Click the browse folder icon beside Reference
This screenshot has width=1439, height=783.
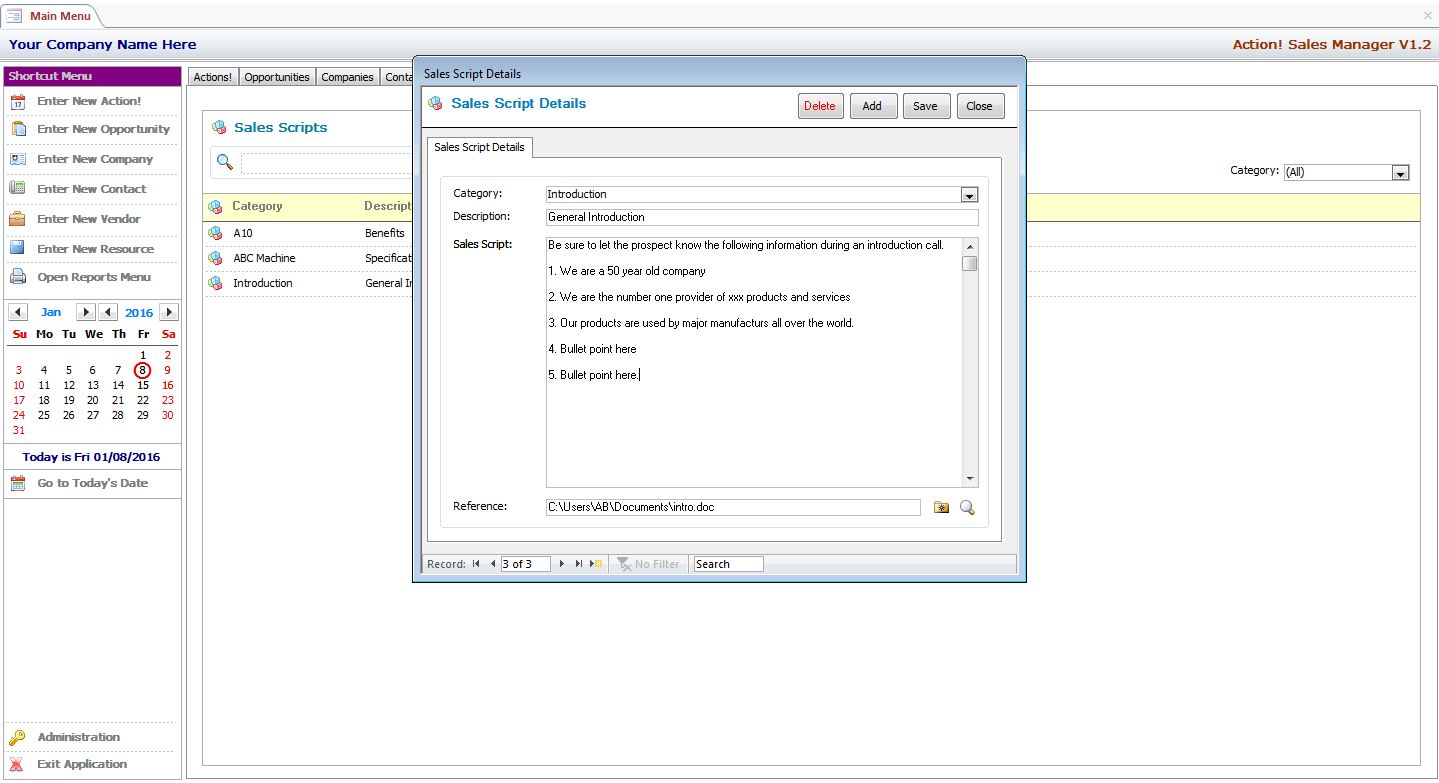[x=941, y=508]
